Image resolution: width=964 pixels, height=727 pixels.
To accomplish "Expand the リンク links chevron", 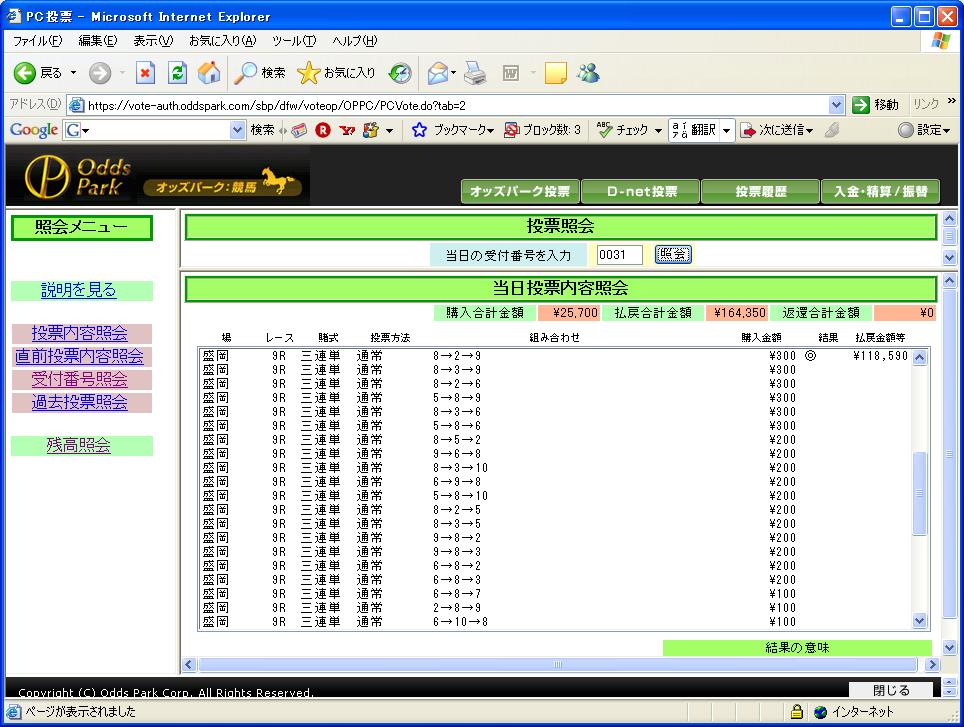I will click(952, 101).
